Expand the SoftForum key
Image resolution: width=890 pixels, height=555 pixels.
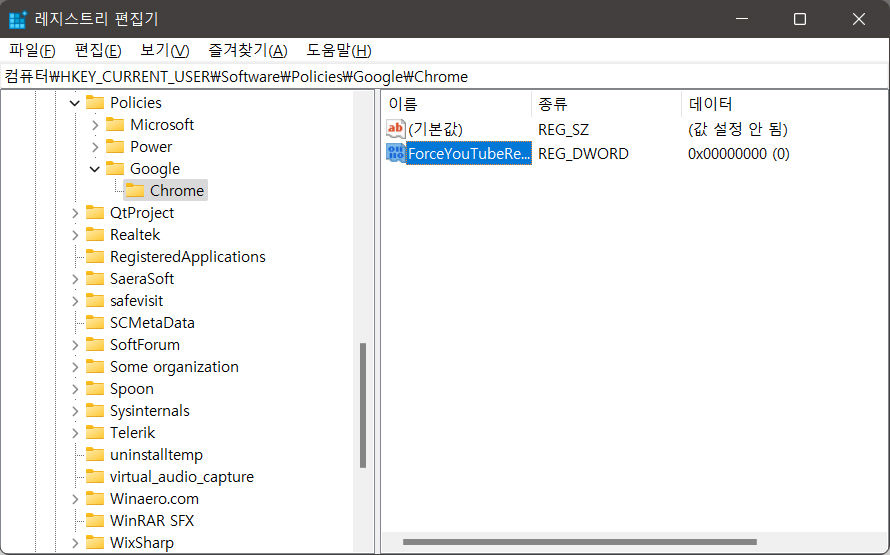[x=75, y=345]
